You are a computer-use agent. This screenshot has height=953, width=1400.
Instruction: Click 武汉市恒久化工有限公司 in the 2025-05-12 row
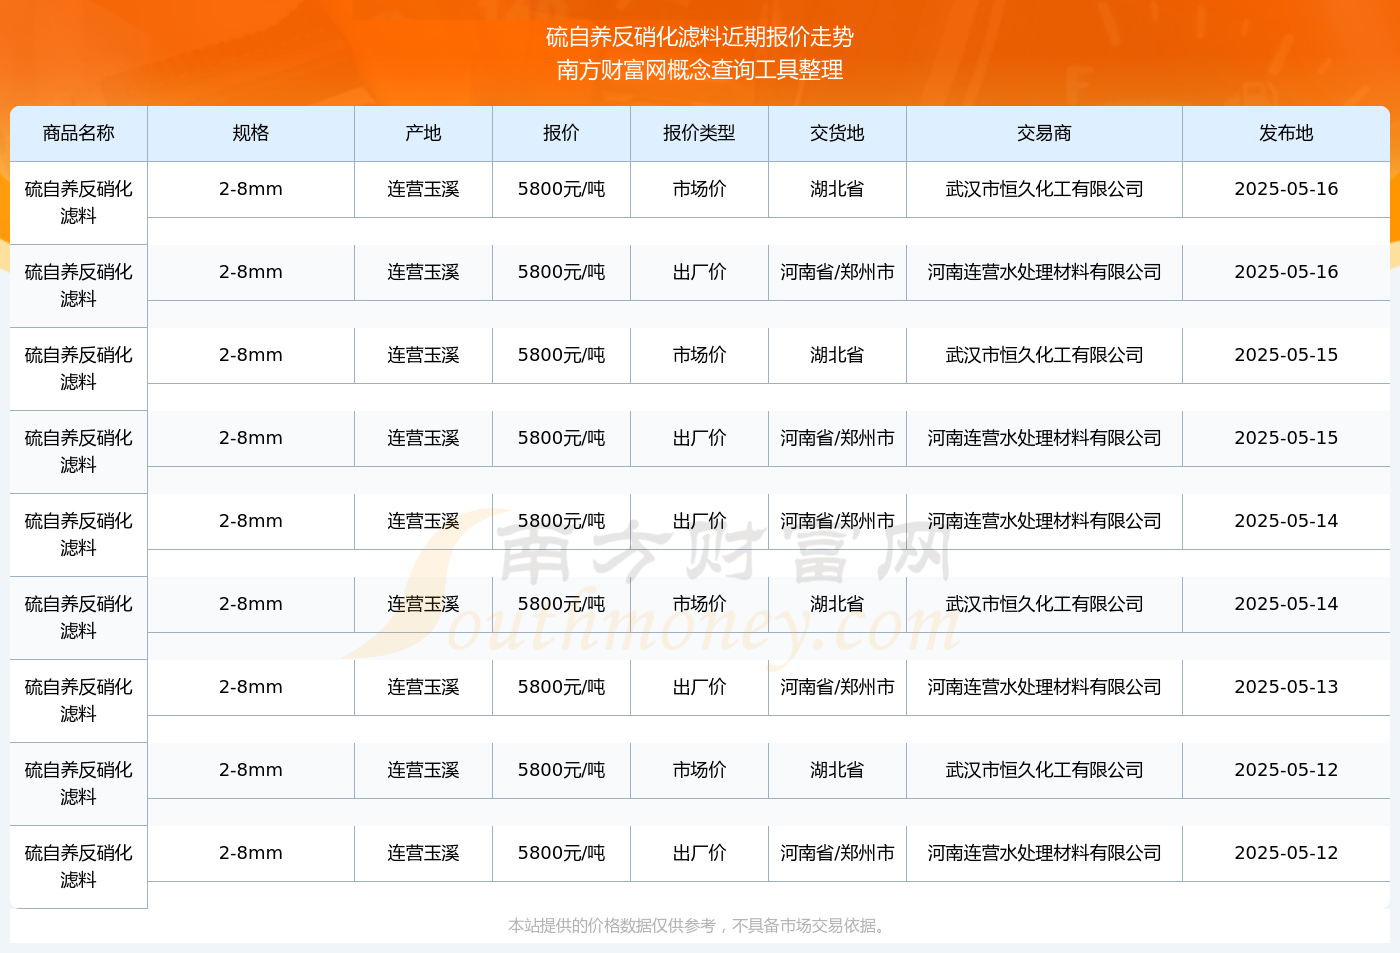click(x=1045, y=770)
